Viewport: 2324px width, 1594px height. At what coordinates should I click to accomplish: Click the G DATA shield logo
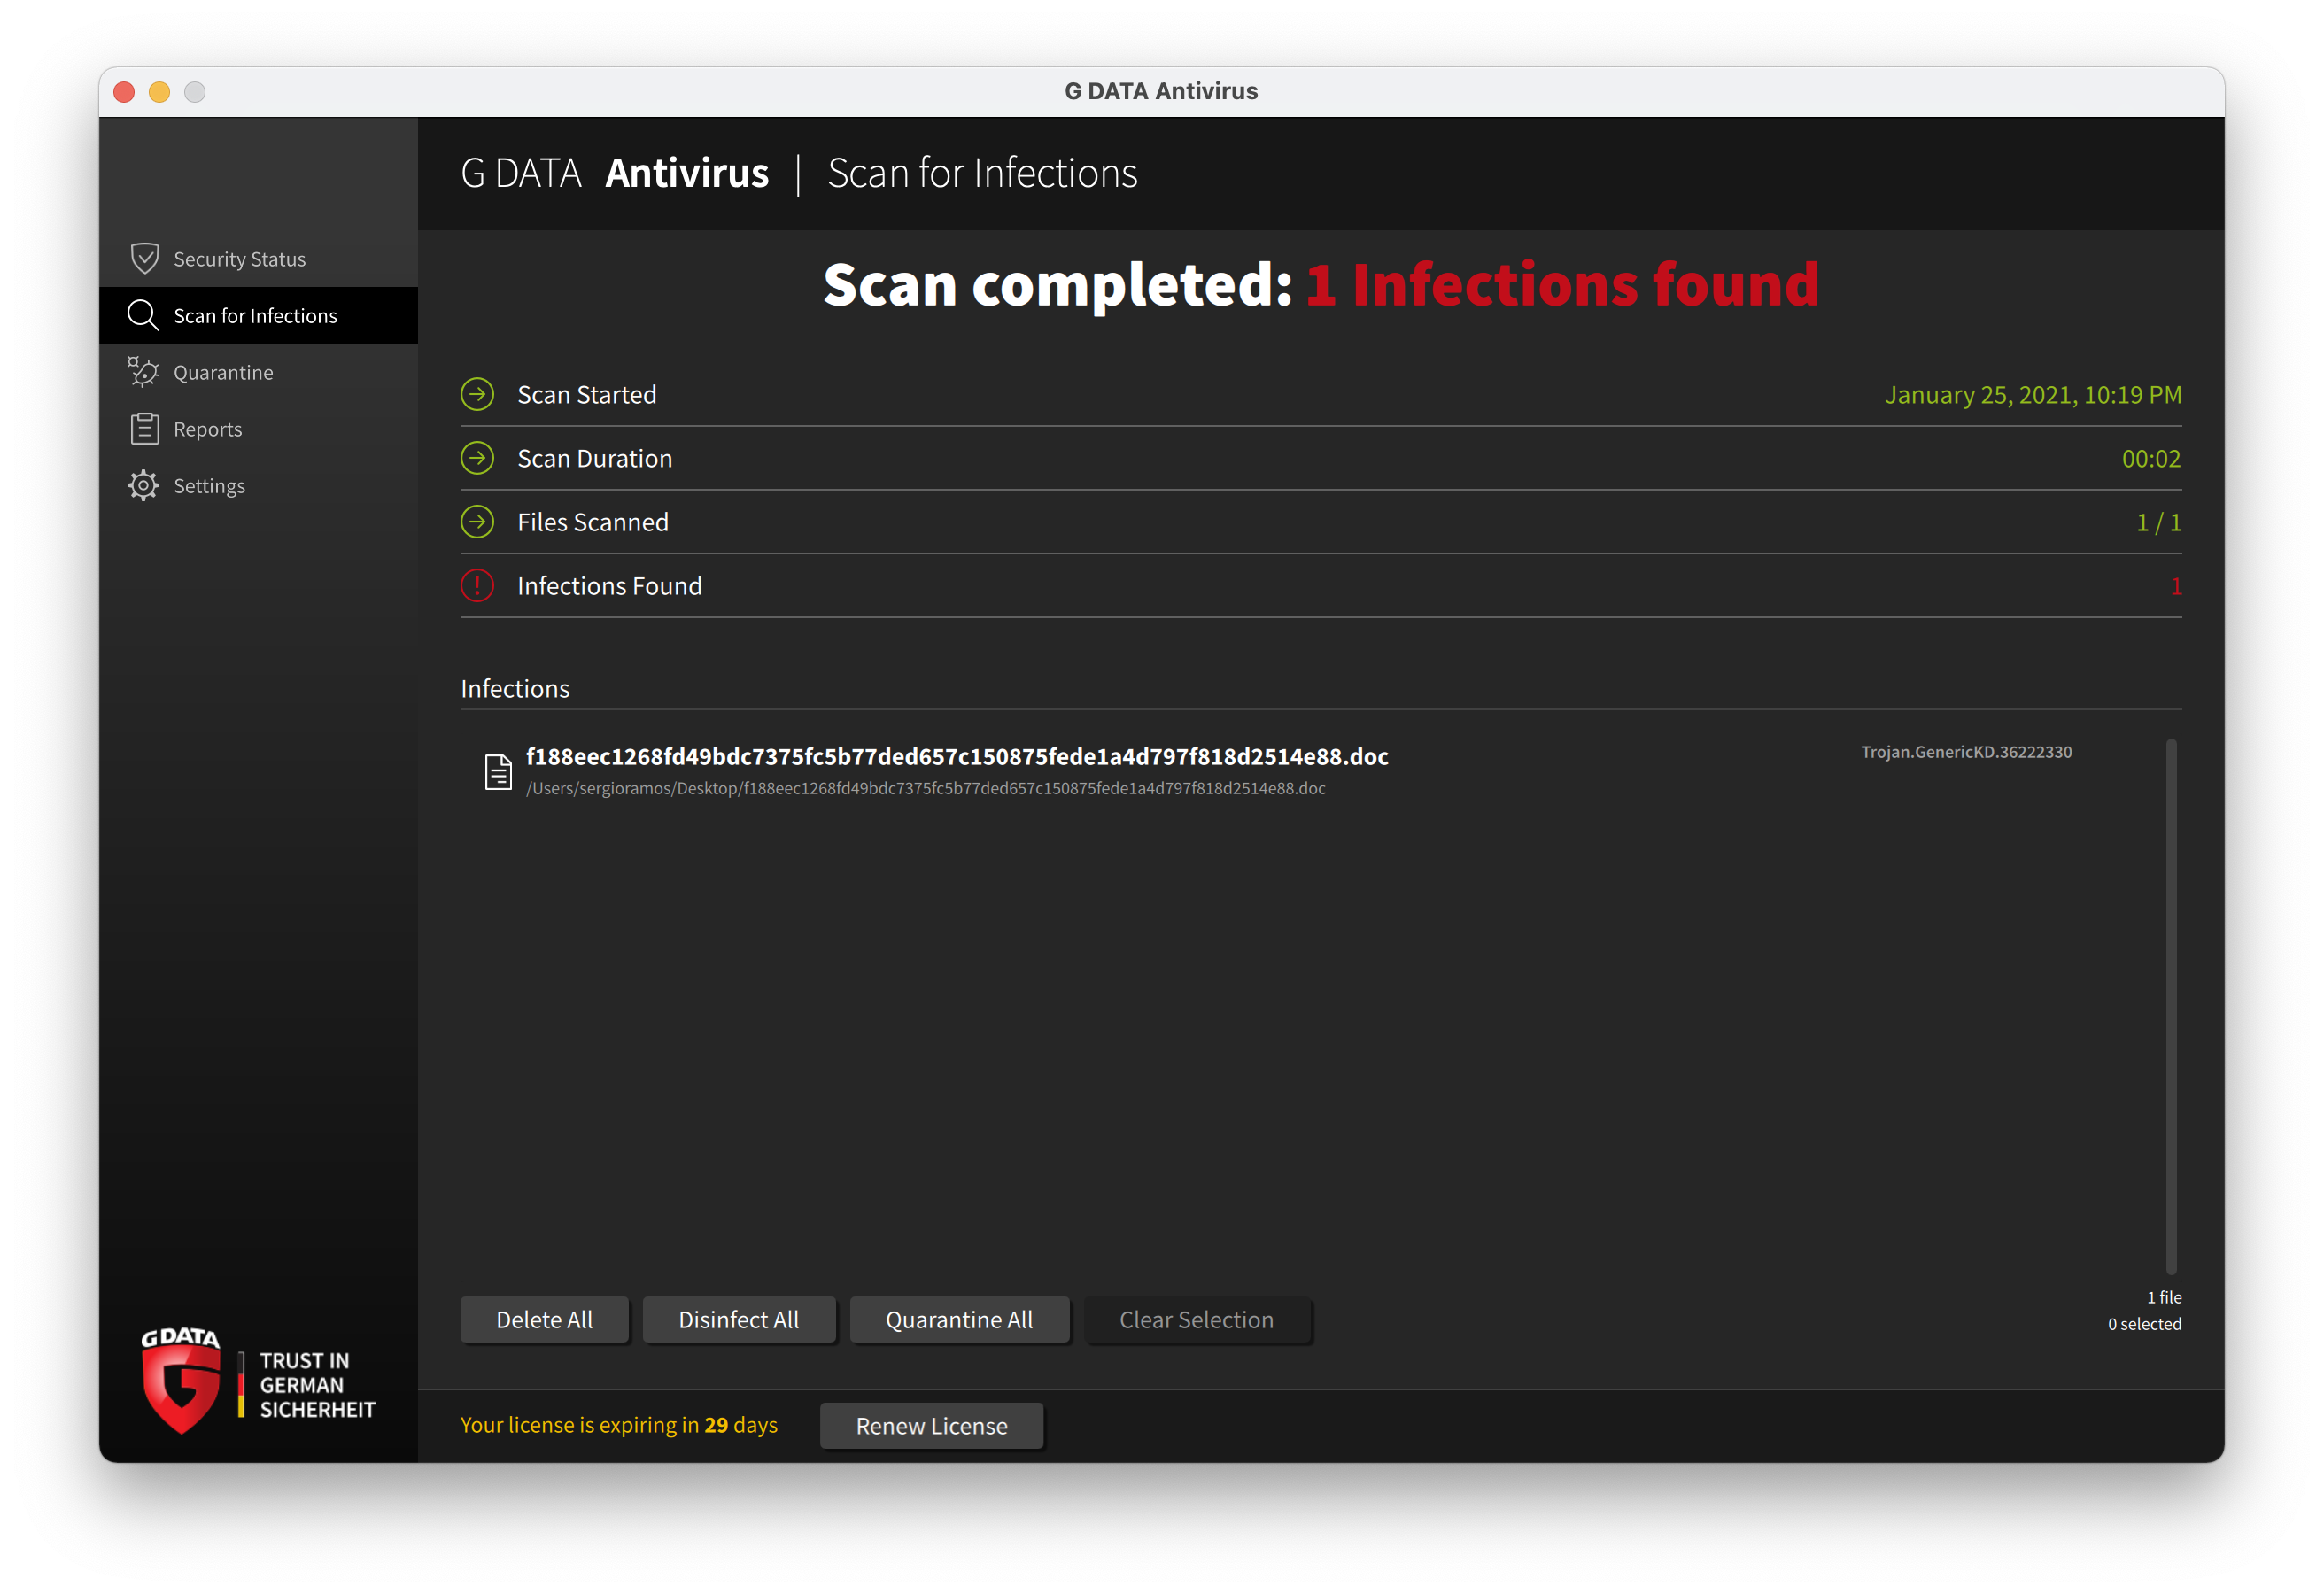click(x=181, y=1381)
